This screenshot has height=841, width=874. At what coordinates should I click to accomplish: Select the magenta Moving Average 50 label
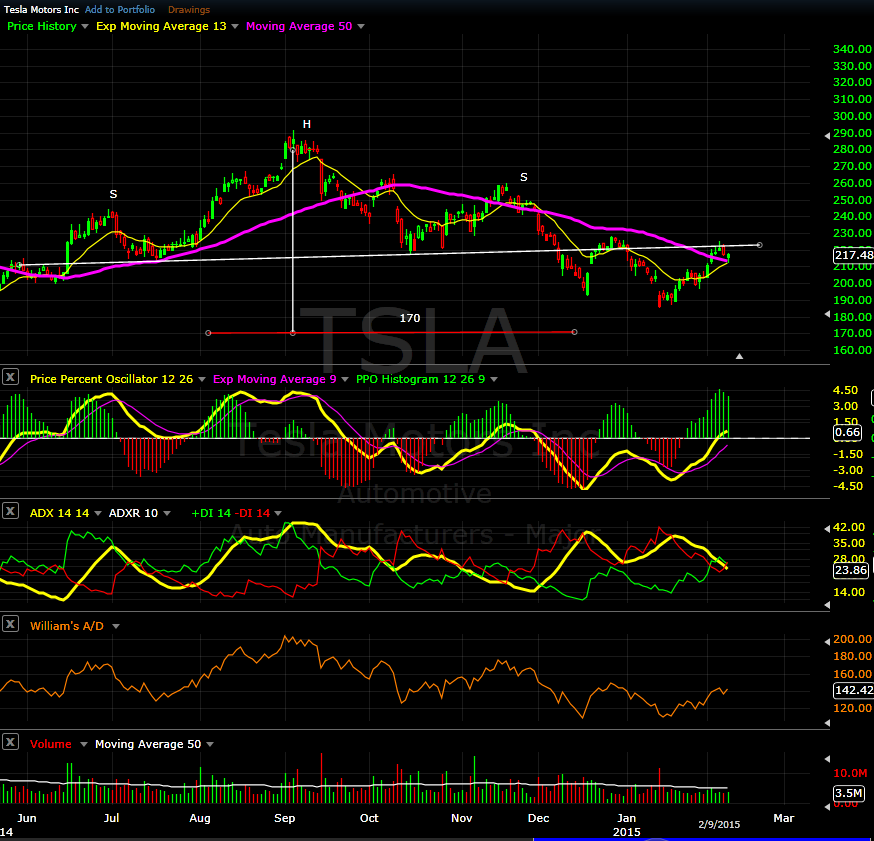pos(299,26)
